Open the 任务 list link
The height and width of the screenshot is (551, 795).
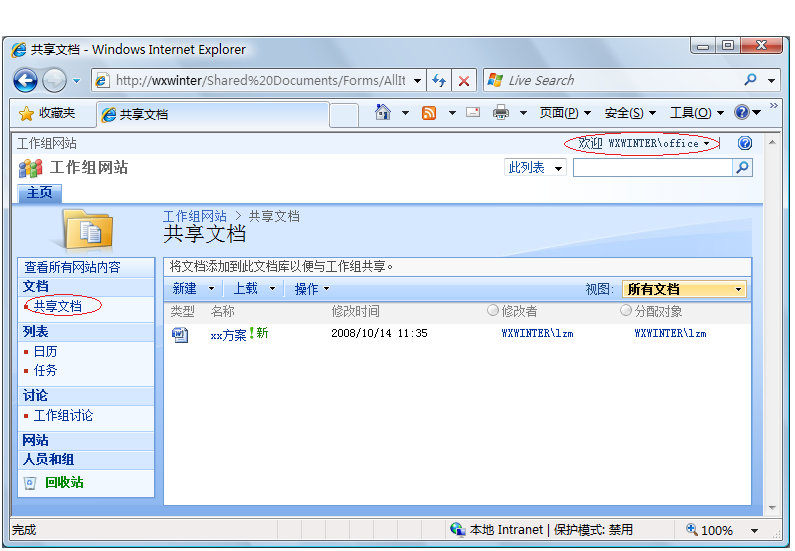coord(46,371)
